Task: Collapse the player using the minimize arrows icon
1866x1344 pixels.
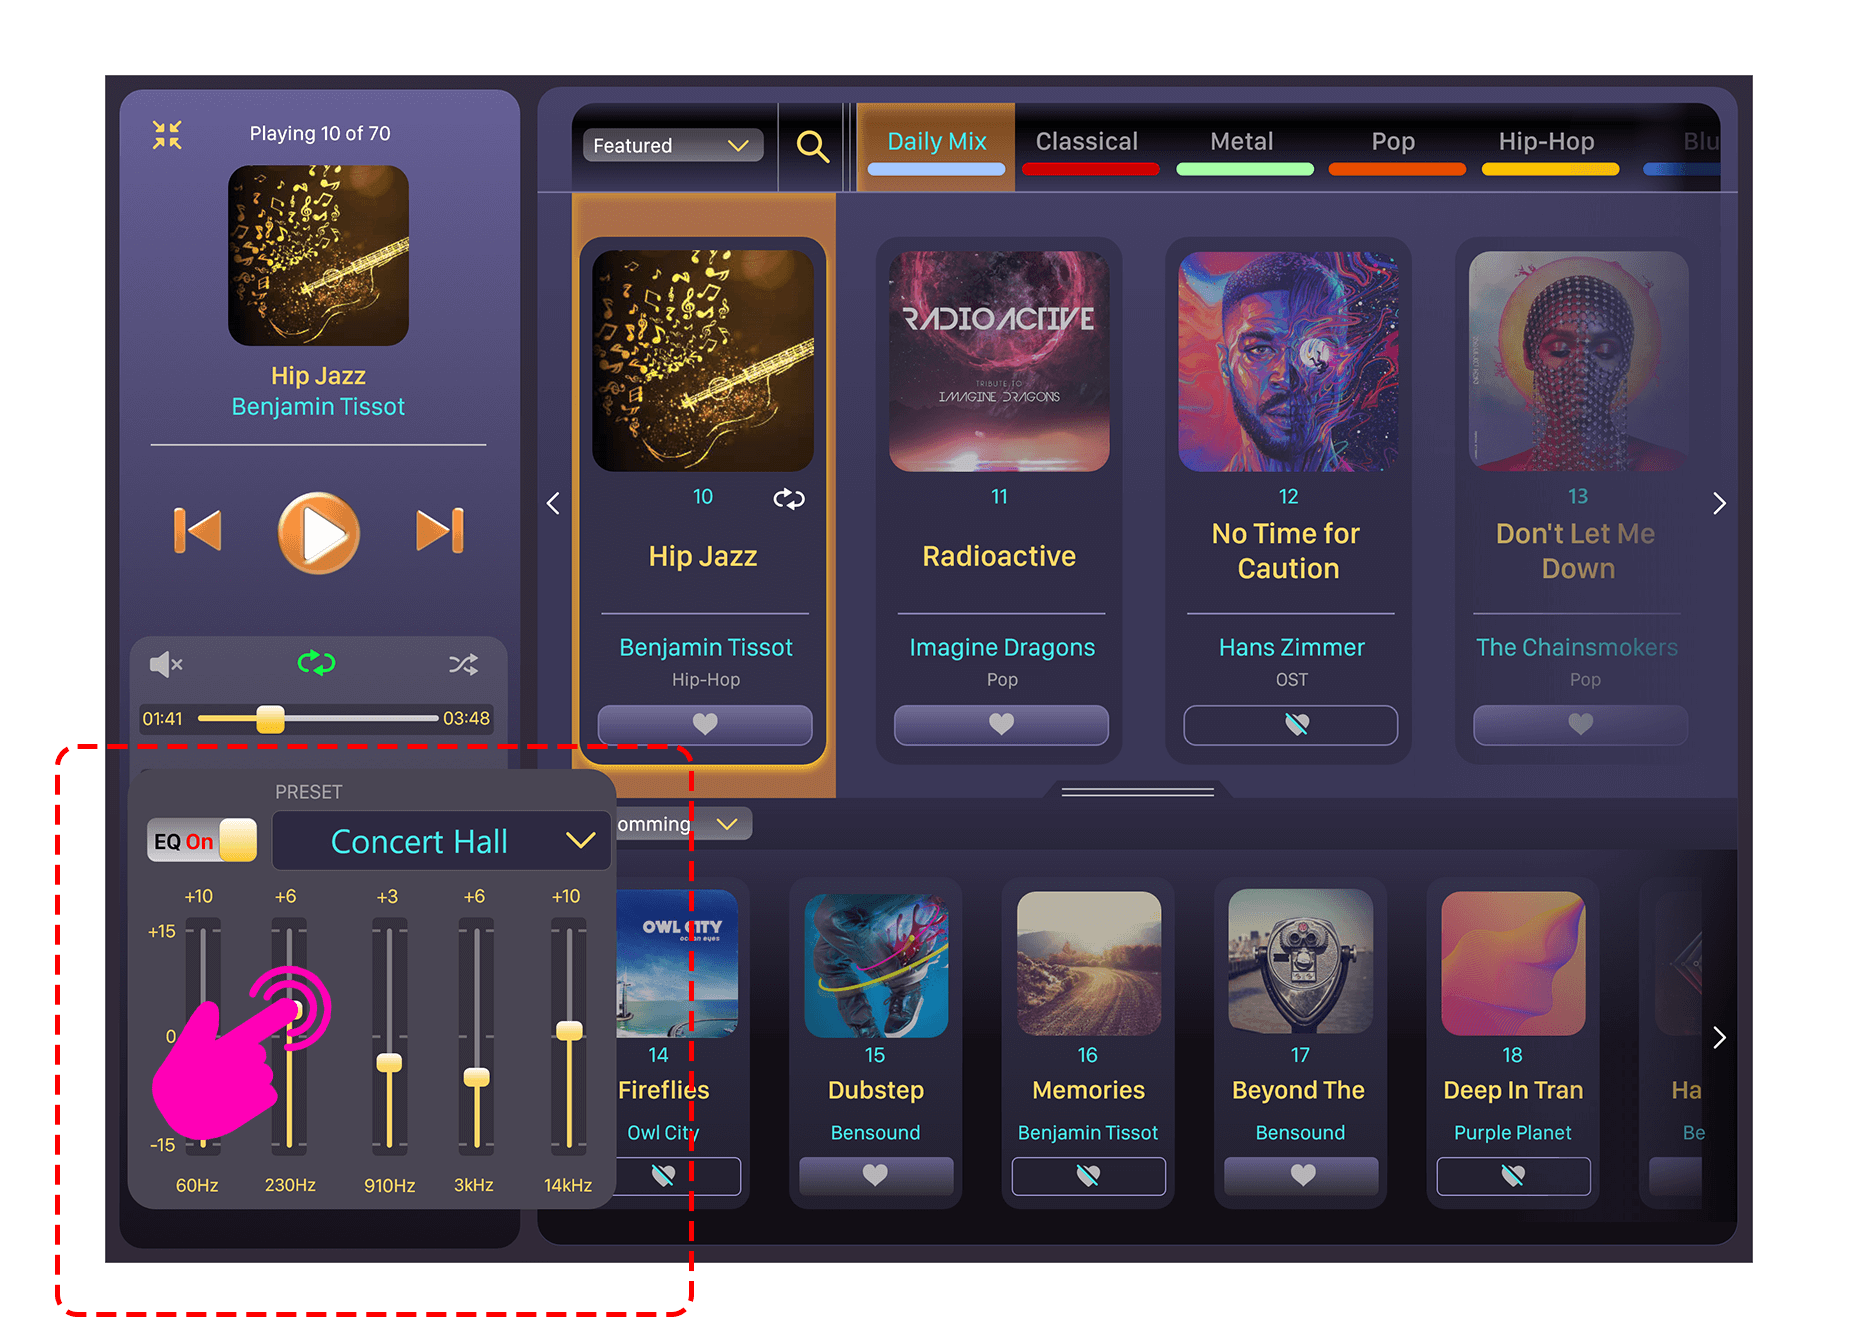Action: pyautogui.click(x=167, y=134)
